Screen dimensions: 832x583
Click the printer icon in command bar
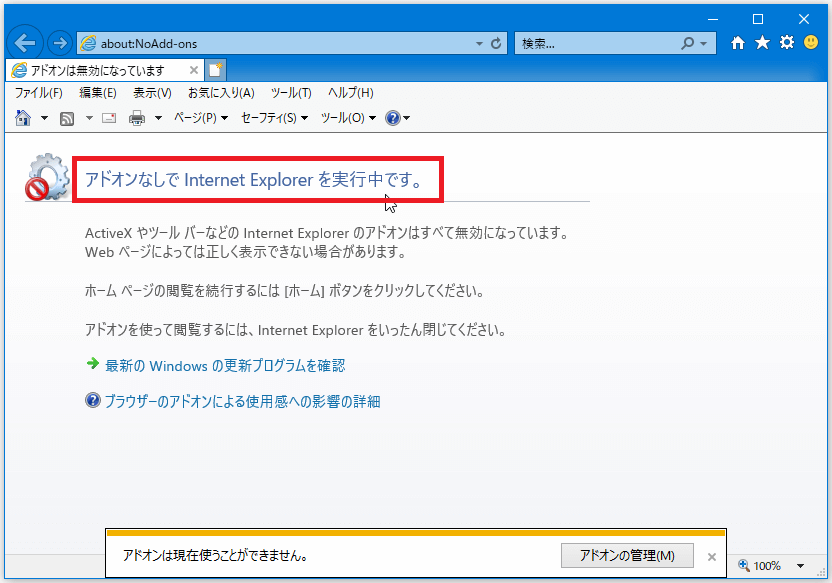point(136,118)
